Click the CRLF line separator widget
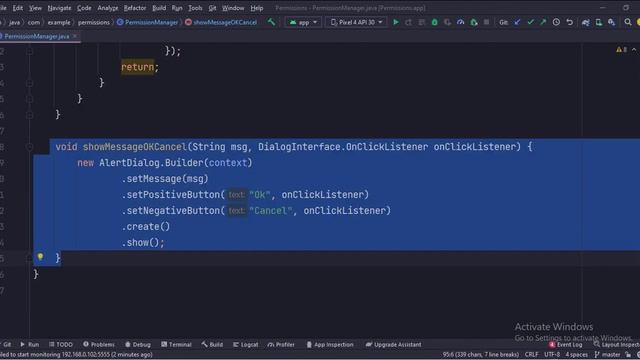The width and height of the screenshot is (640, 360). coord(531,355)
